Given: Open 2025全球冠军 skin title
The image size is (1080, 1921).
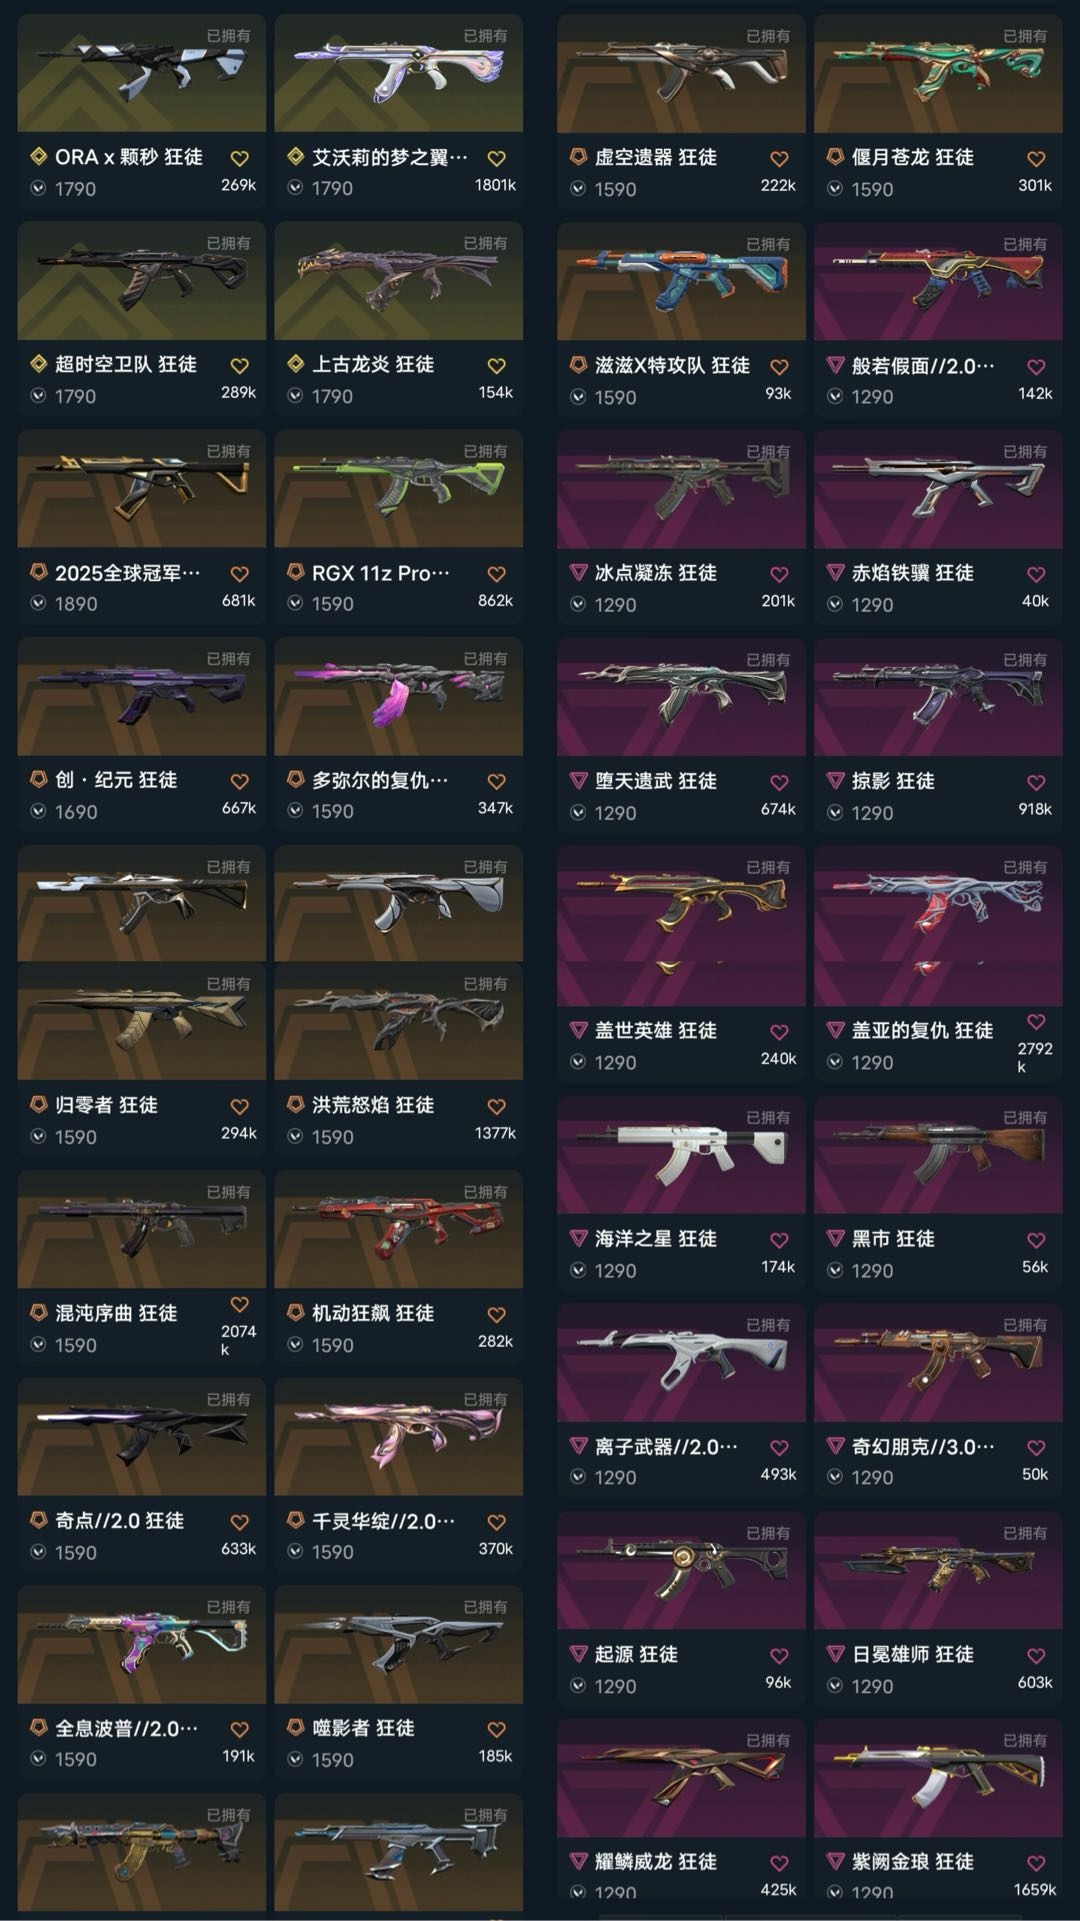Looking at the screenshot, I should pos(127,573).
